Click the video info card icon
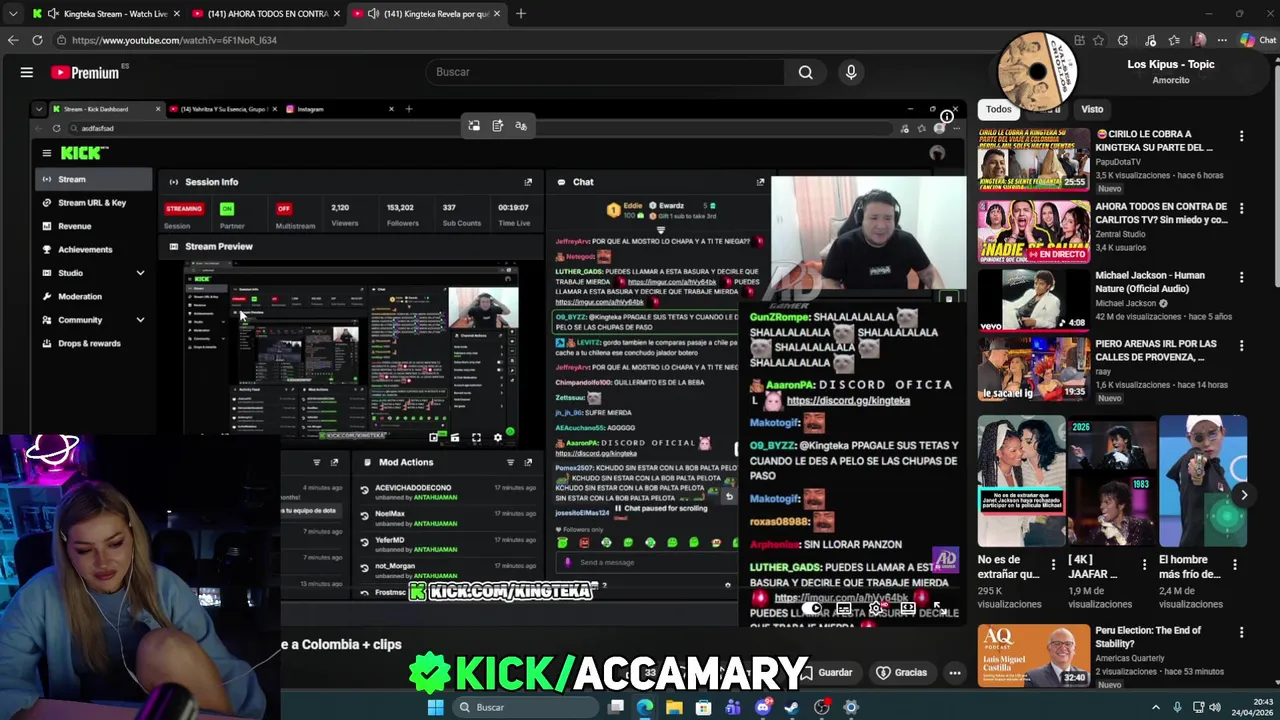Viewport: 1280px width, 720px height. (946, 117)
